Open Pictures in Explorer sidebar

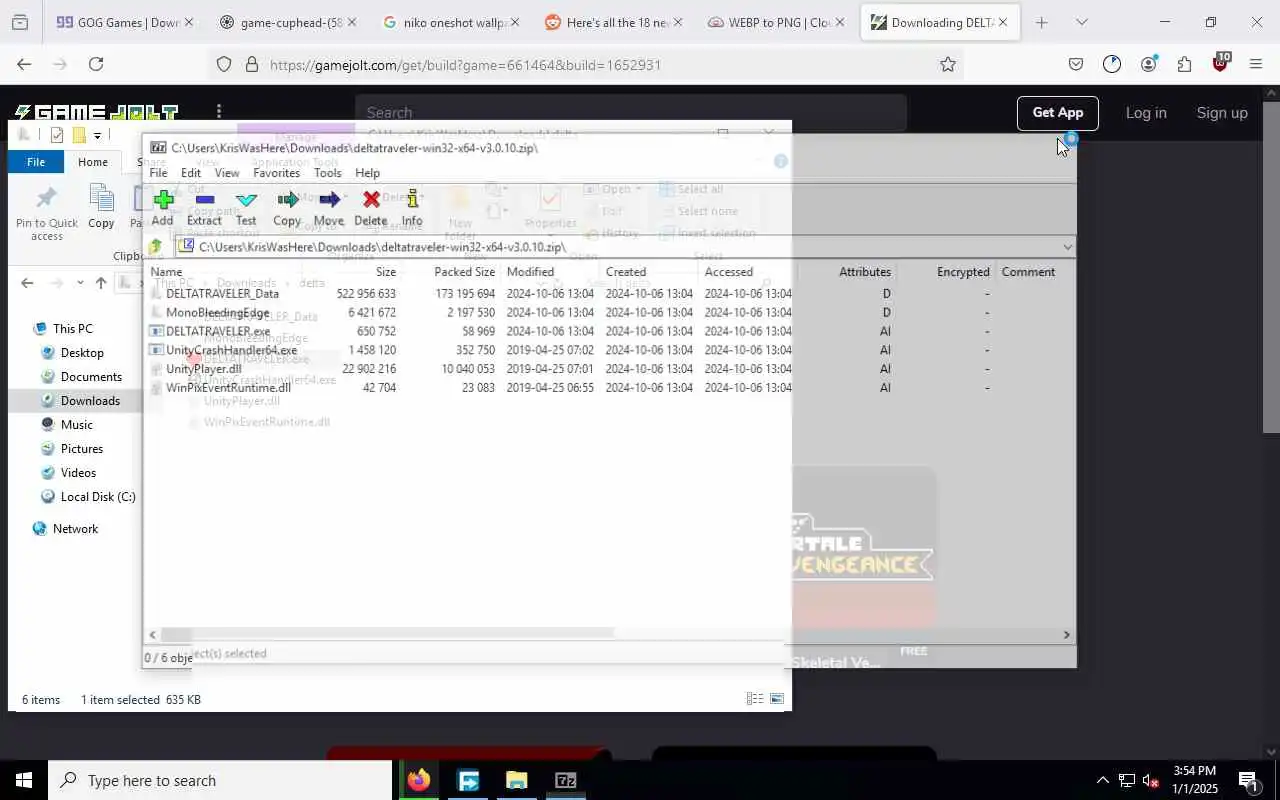[81, 449]
